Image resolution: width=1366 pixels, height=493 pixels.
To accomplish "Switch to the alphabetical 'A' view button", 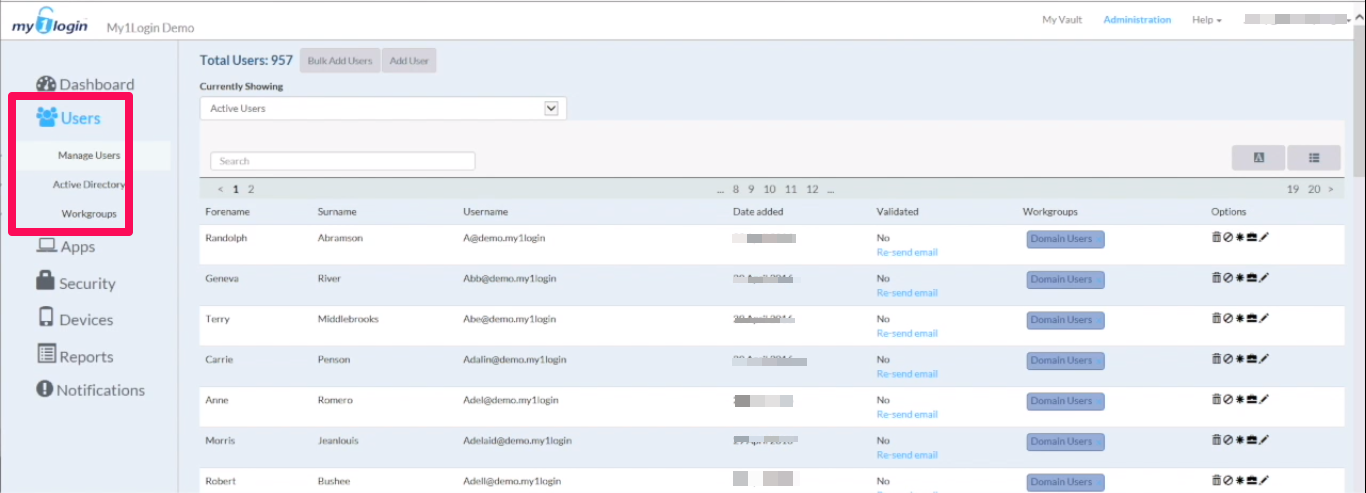I will 1258,158.
